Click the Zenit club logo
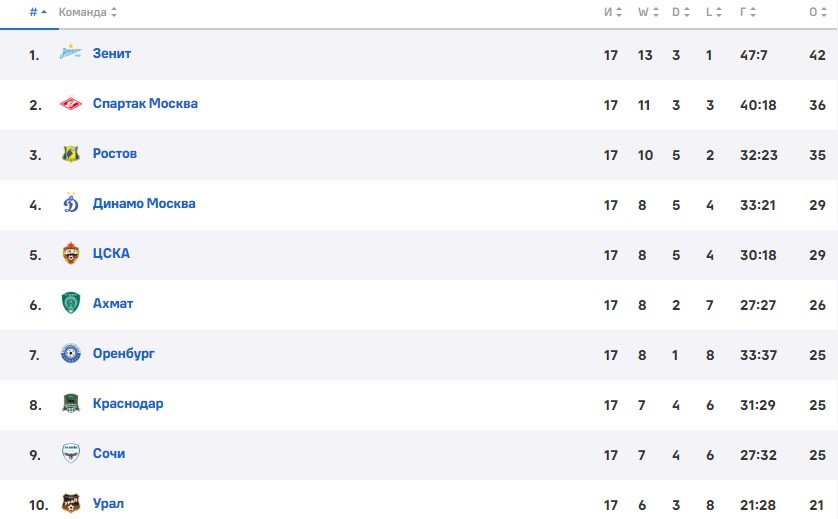This screenshot has width=838, height=519. tap(71, 53)
